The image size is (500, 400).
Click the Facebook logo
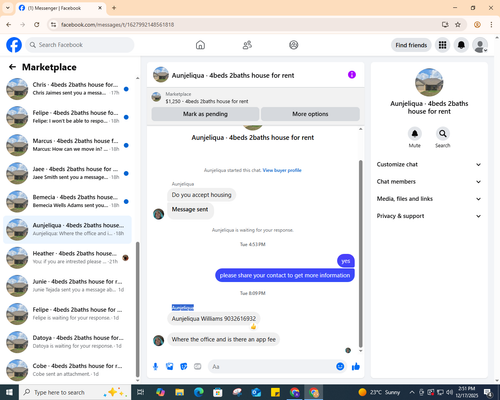click(14, 45)
